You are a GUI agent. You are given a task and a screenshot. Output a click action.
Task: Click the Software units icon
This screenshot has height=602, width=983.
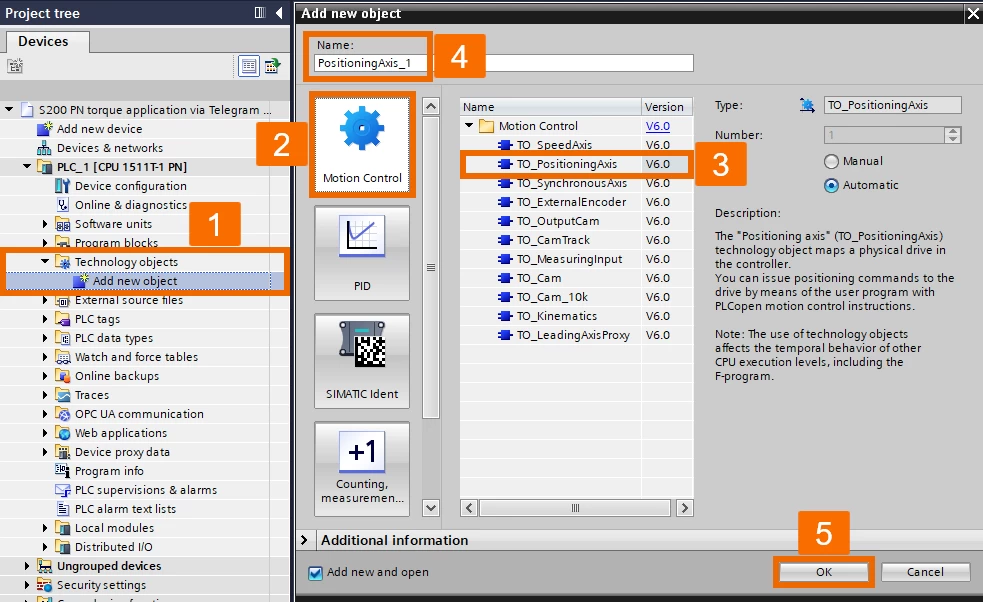pos(62,224)
